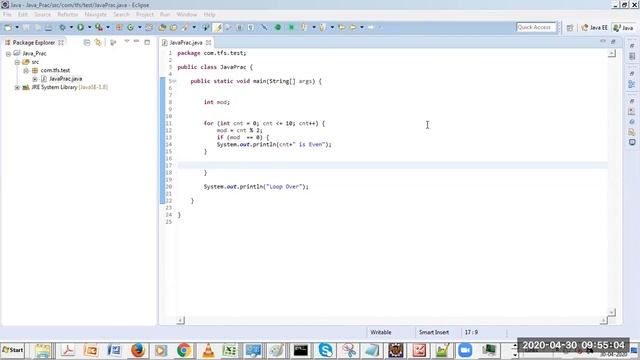This screenshot has width=640, height=360.
Task: Click editor horizontal scrollbar left arrow
Action: [180, 320]
